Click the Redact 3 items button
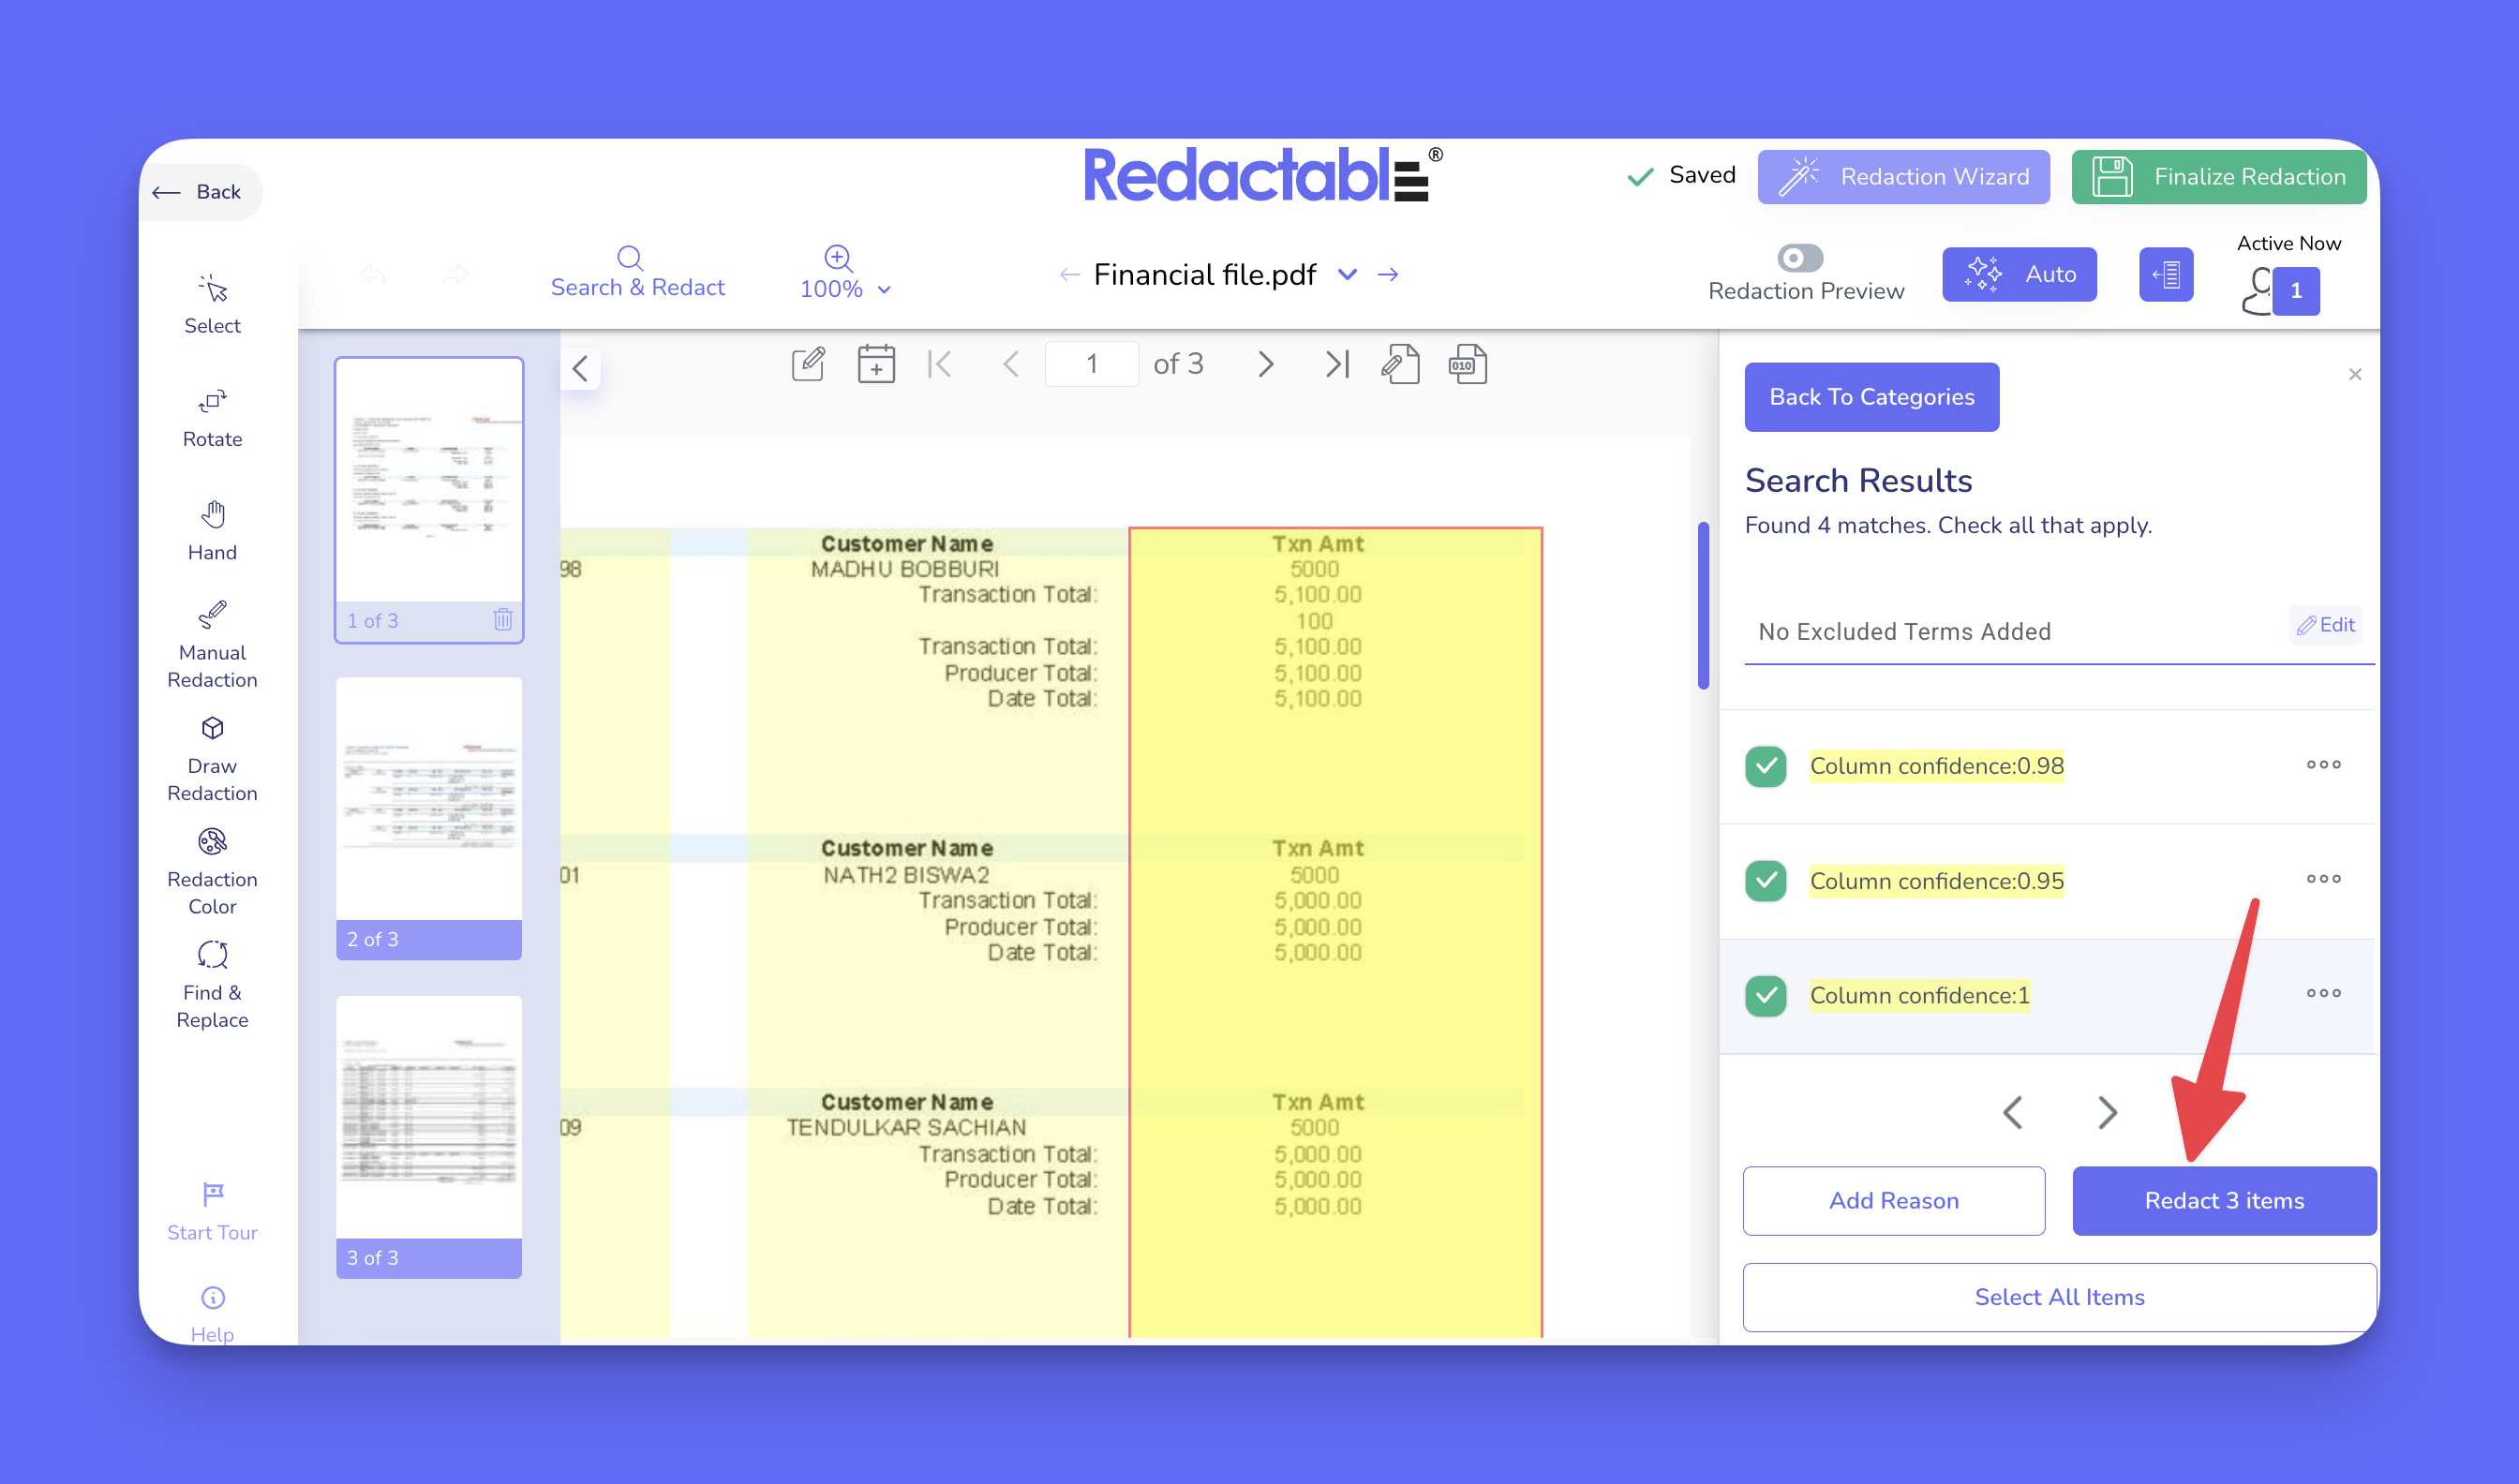This screenshot has height=1484, width=2519. click(2223, 1200)
